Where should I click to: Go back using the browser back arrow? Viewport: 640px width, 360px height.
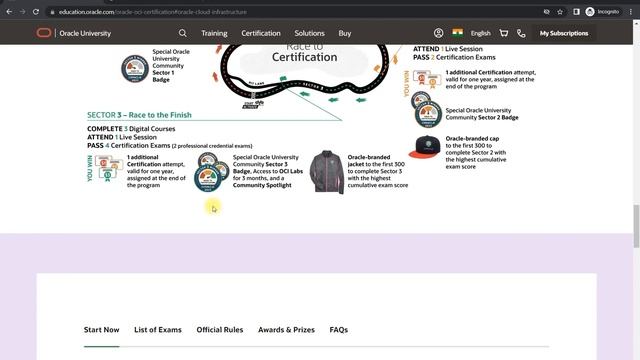(9, 12)
